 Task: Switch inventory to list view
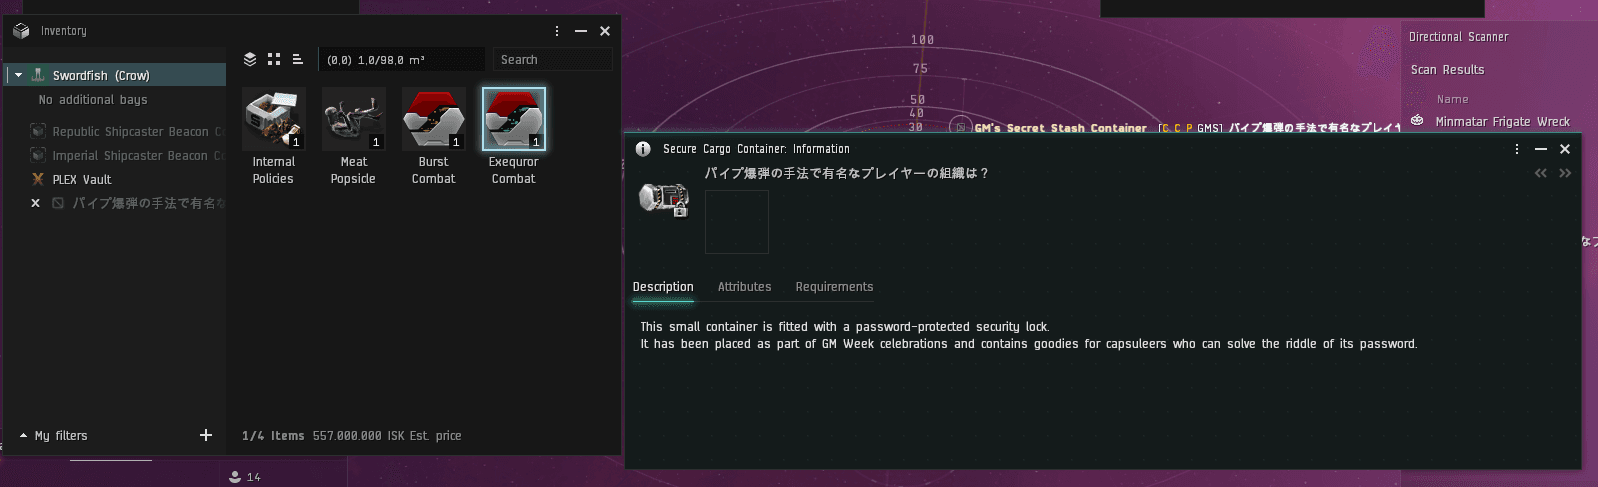pos(298,60)
